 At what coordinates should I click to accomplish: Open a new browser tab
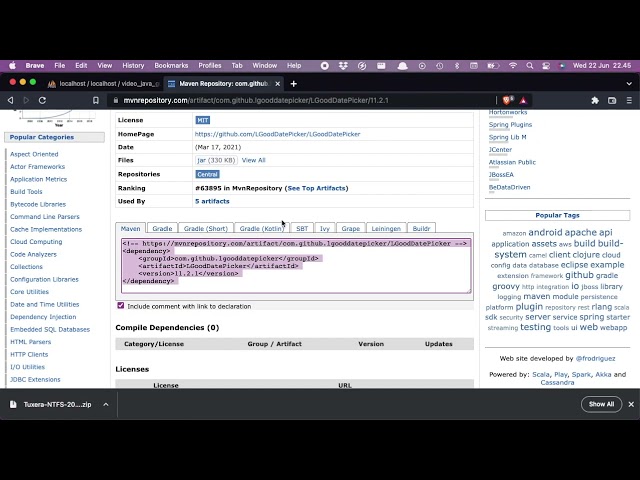[x=293, y=84]
